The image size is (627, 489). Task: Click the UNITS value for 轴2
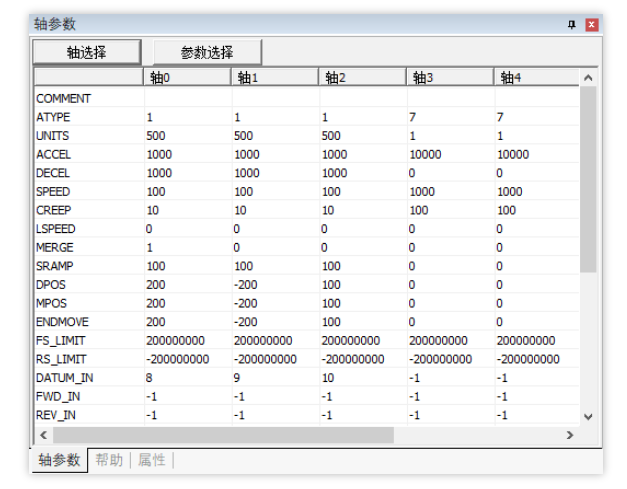point(363,136)
